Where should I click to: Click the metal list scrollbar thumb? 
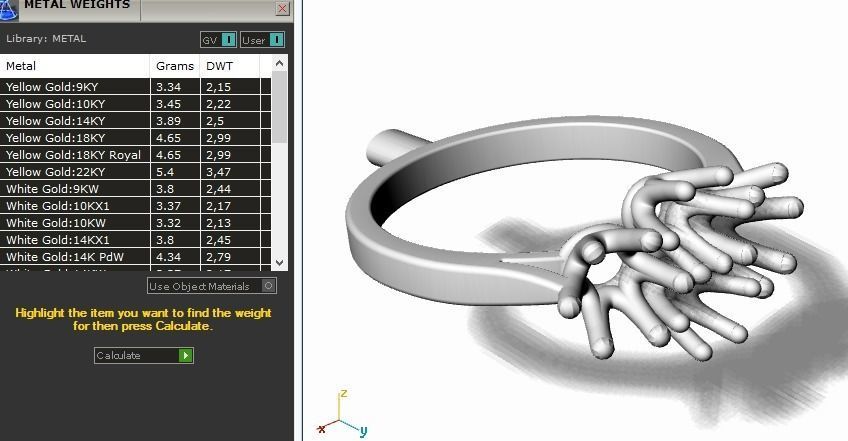[279, 107]
